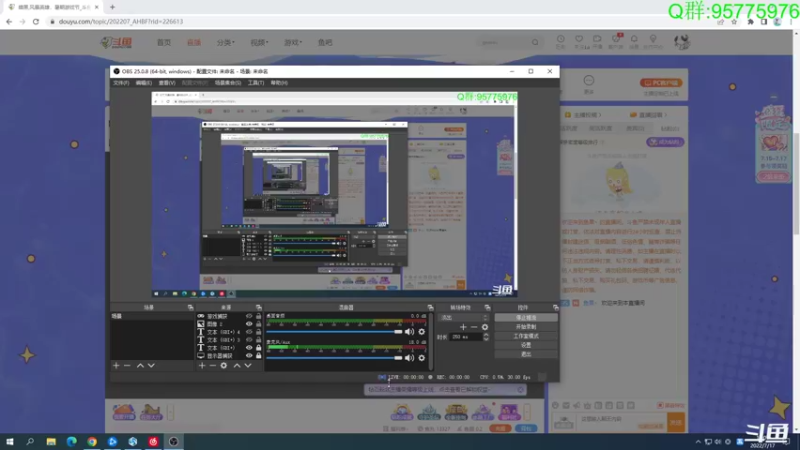Click the Douyu header search box
800x450 pixels.
coord(509,42)
